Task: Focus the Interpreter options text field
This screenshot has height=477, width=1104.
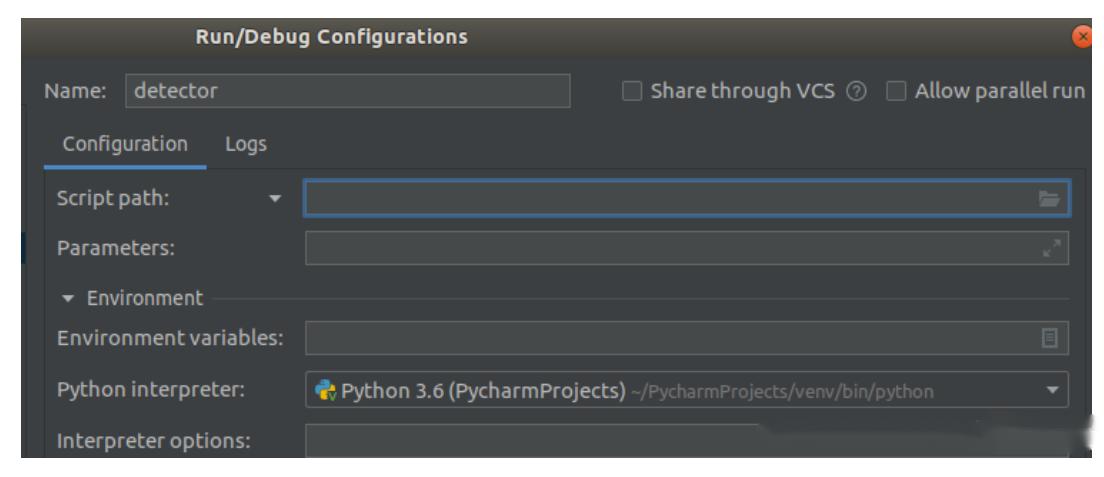Action: pos(530,440)
